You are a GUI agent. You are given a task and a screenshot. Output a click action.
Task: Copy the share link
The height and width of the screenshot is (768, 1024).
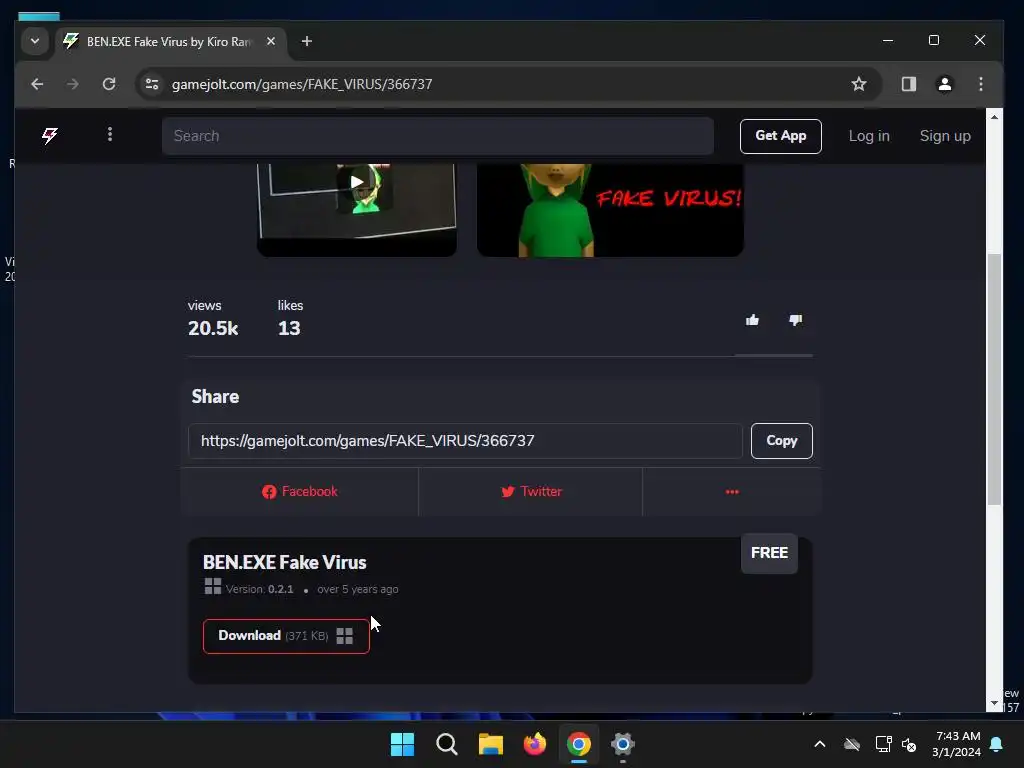782,441
